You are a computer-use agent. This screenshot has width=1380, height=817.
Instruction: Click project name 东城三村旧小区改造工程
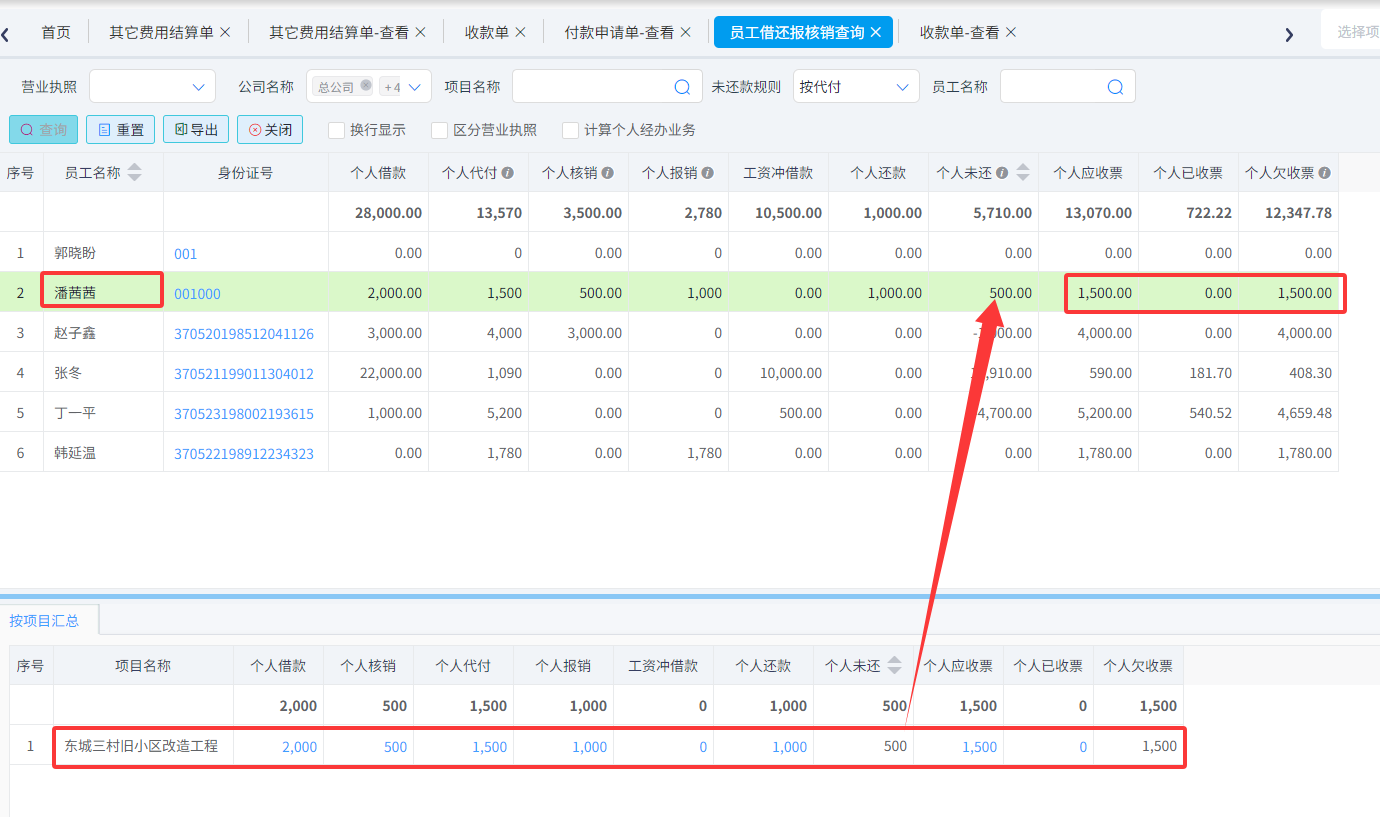pyautogui.click(x=141, y=746)
